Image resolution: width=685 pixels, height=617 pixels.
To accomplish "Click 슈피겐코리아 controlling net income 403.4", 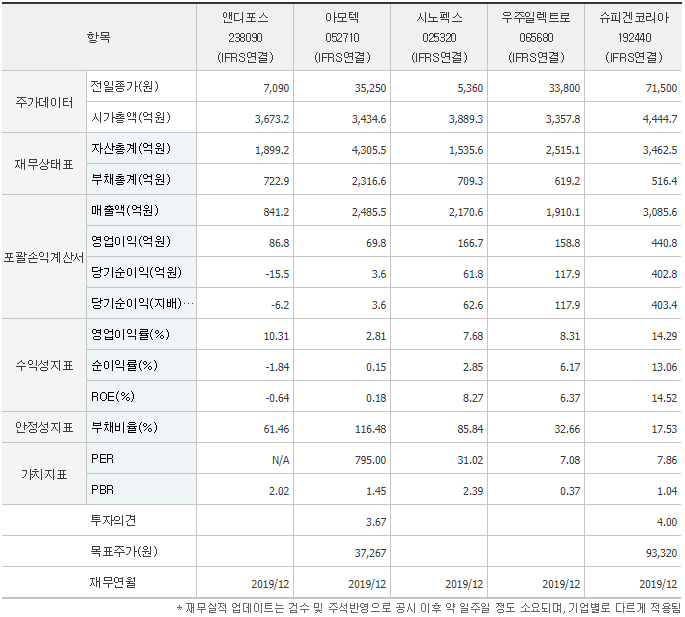I will coord(664,305).
